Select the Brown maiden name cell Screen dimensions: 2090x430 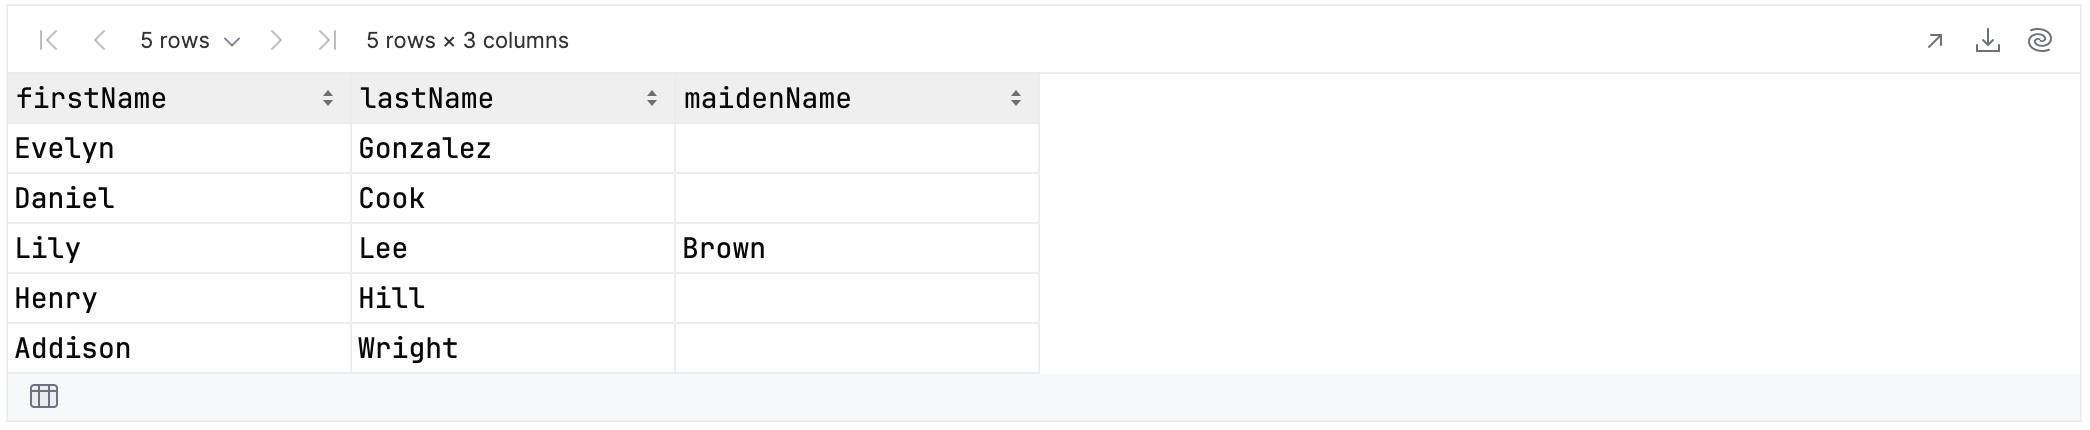click(857, 248)
